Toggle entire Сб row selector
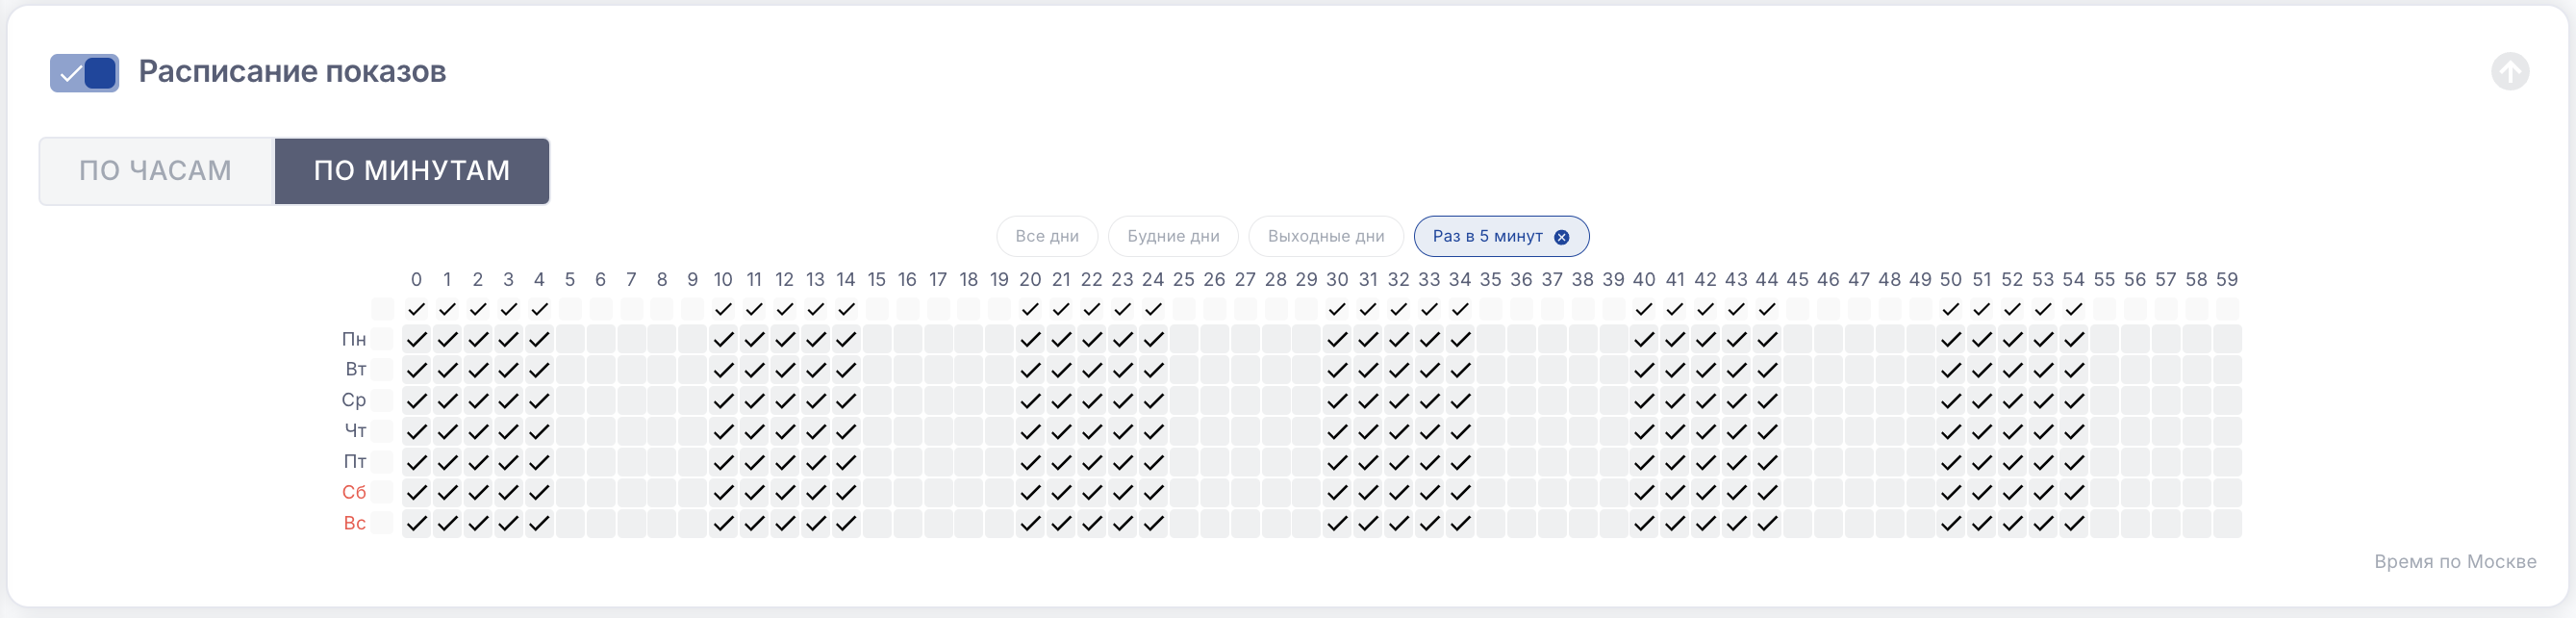The image size is (2576, 618). (x=383, y=493)
